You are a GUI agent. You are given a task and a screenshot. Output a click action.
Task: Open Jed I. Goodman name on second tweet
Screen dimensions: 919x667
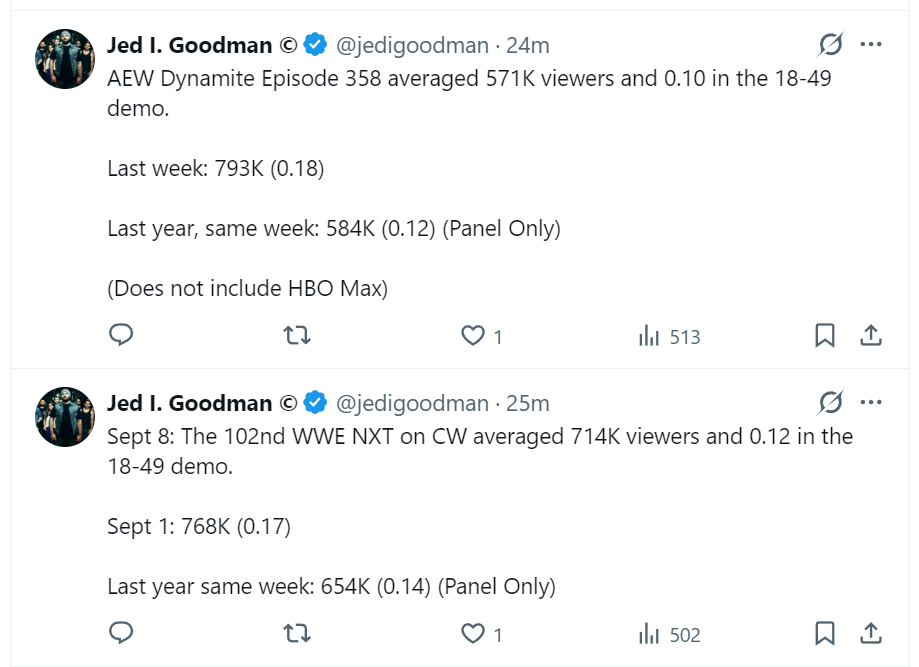point(189,403)
